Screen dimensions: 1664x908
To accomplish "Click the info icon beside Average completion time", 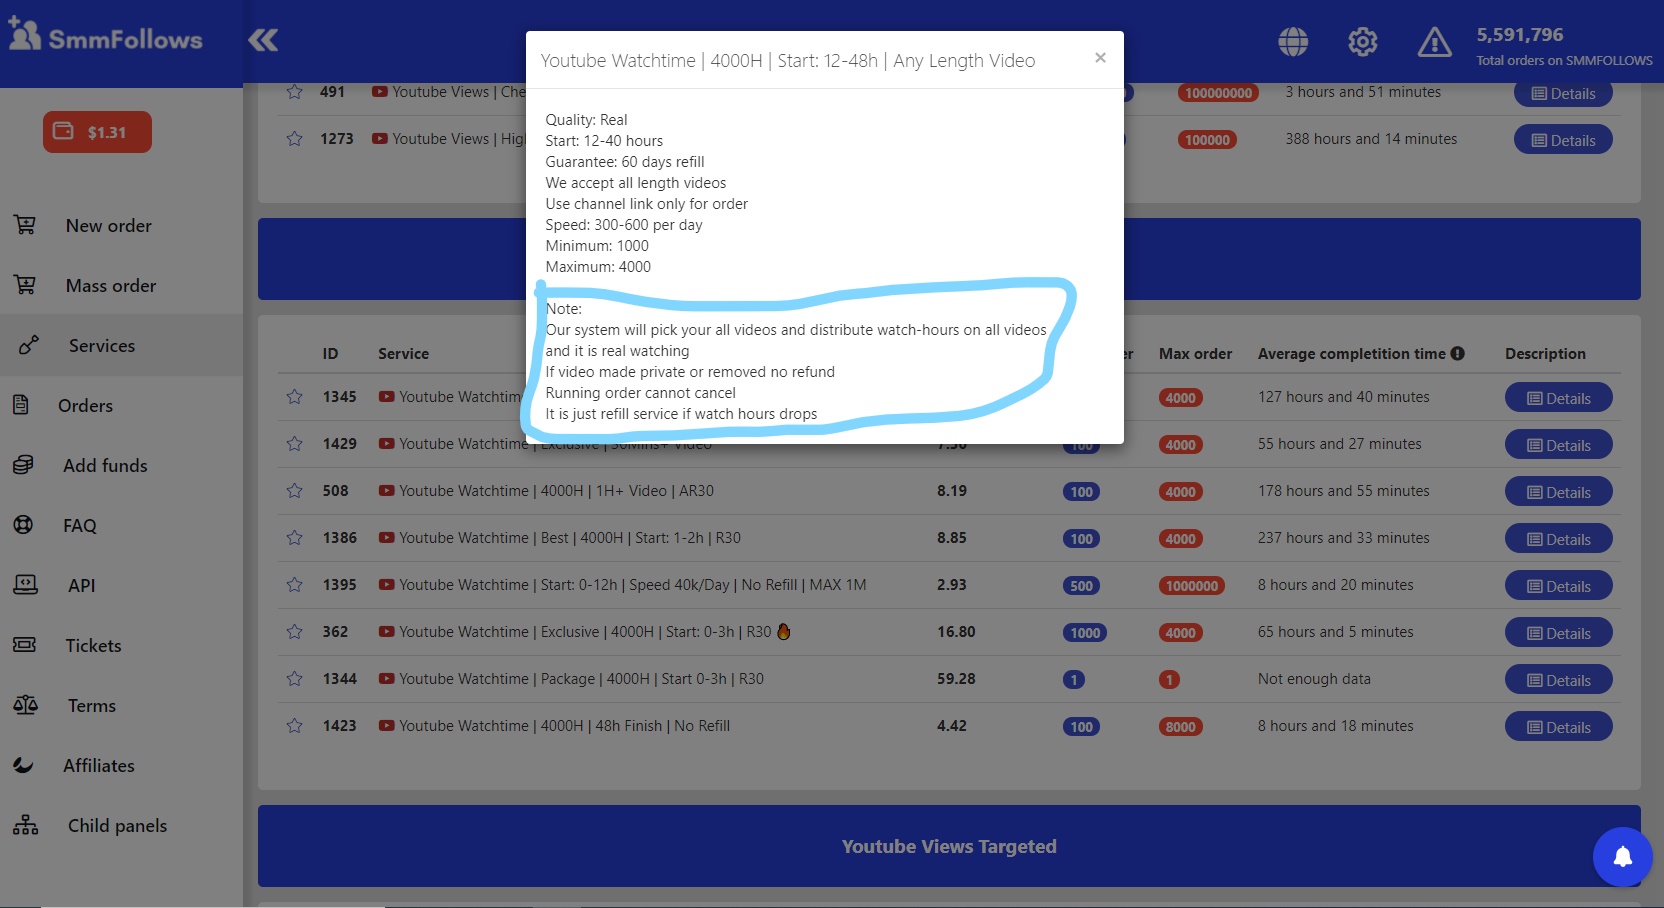I will pos(1458,353).
